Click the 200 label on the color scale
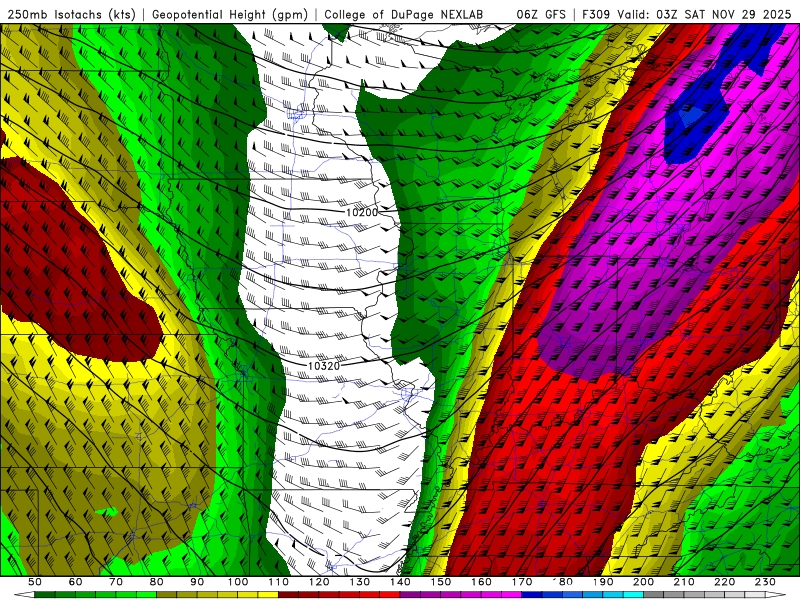Viewport: 800px width, 600px height. (644, 582)
